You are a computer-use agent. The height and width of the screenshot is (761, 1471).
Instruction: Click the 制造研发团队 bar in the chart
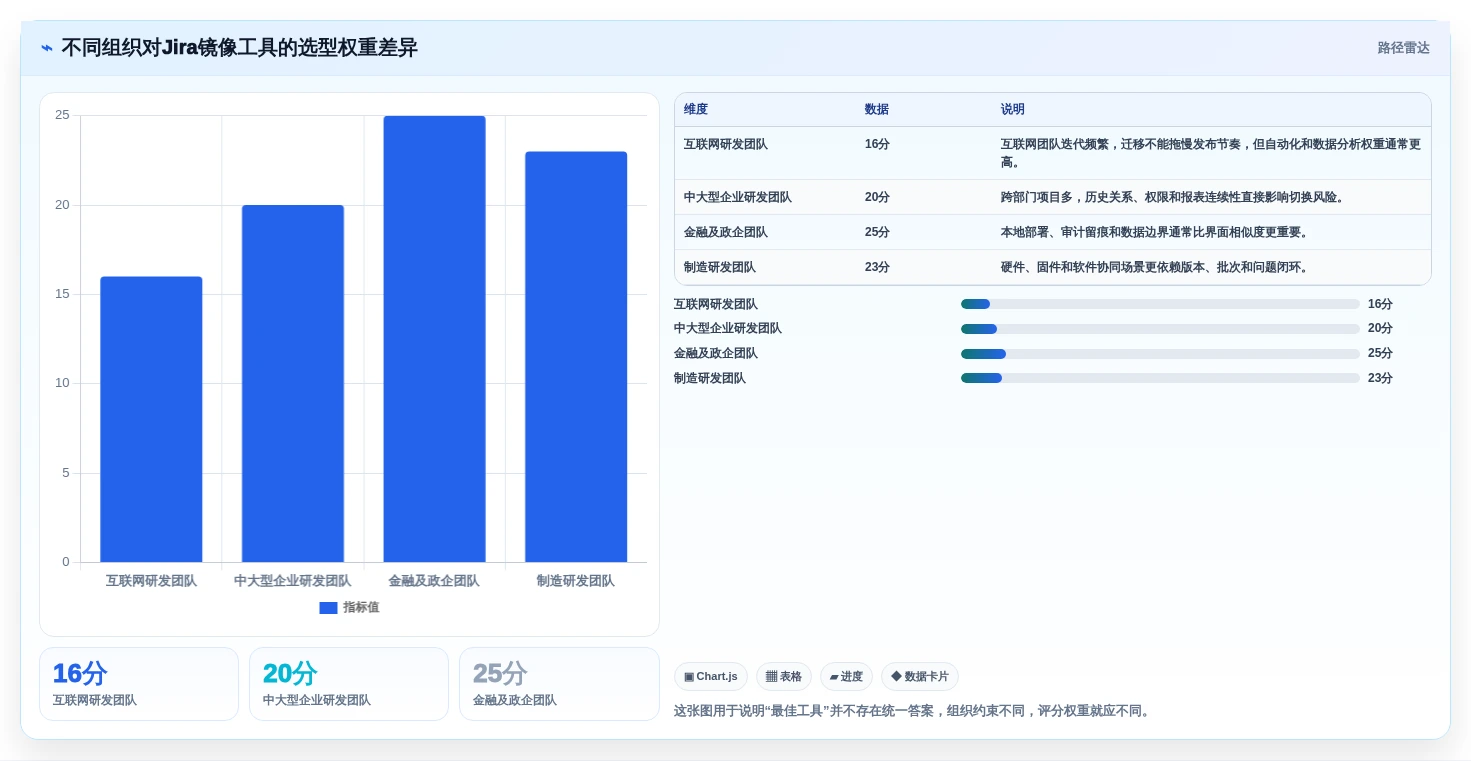coord(576,357)
